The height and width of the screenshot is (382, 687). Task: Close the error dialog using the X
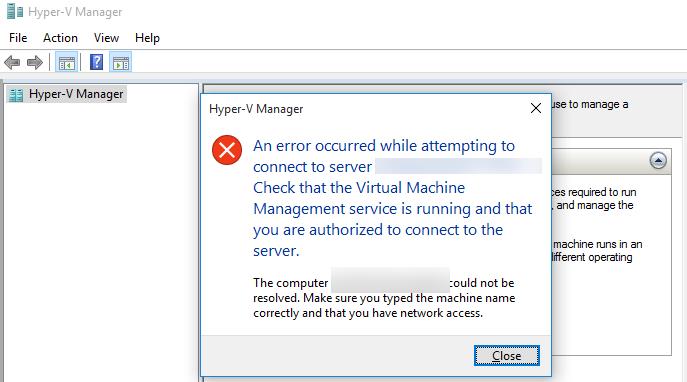(x=536, y=108)
